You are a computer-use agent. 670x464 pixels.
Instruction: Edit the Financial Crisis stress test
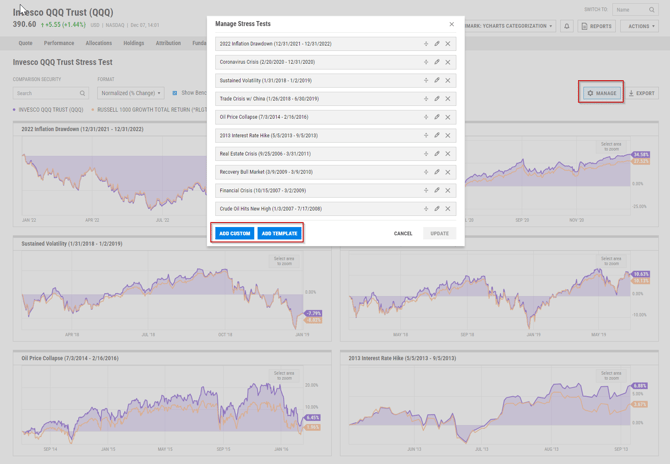coord(437,191)
